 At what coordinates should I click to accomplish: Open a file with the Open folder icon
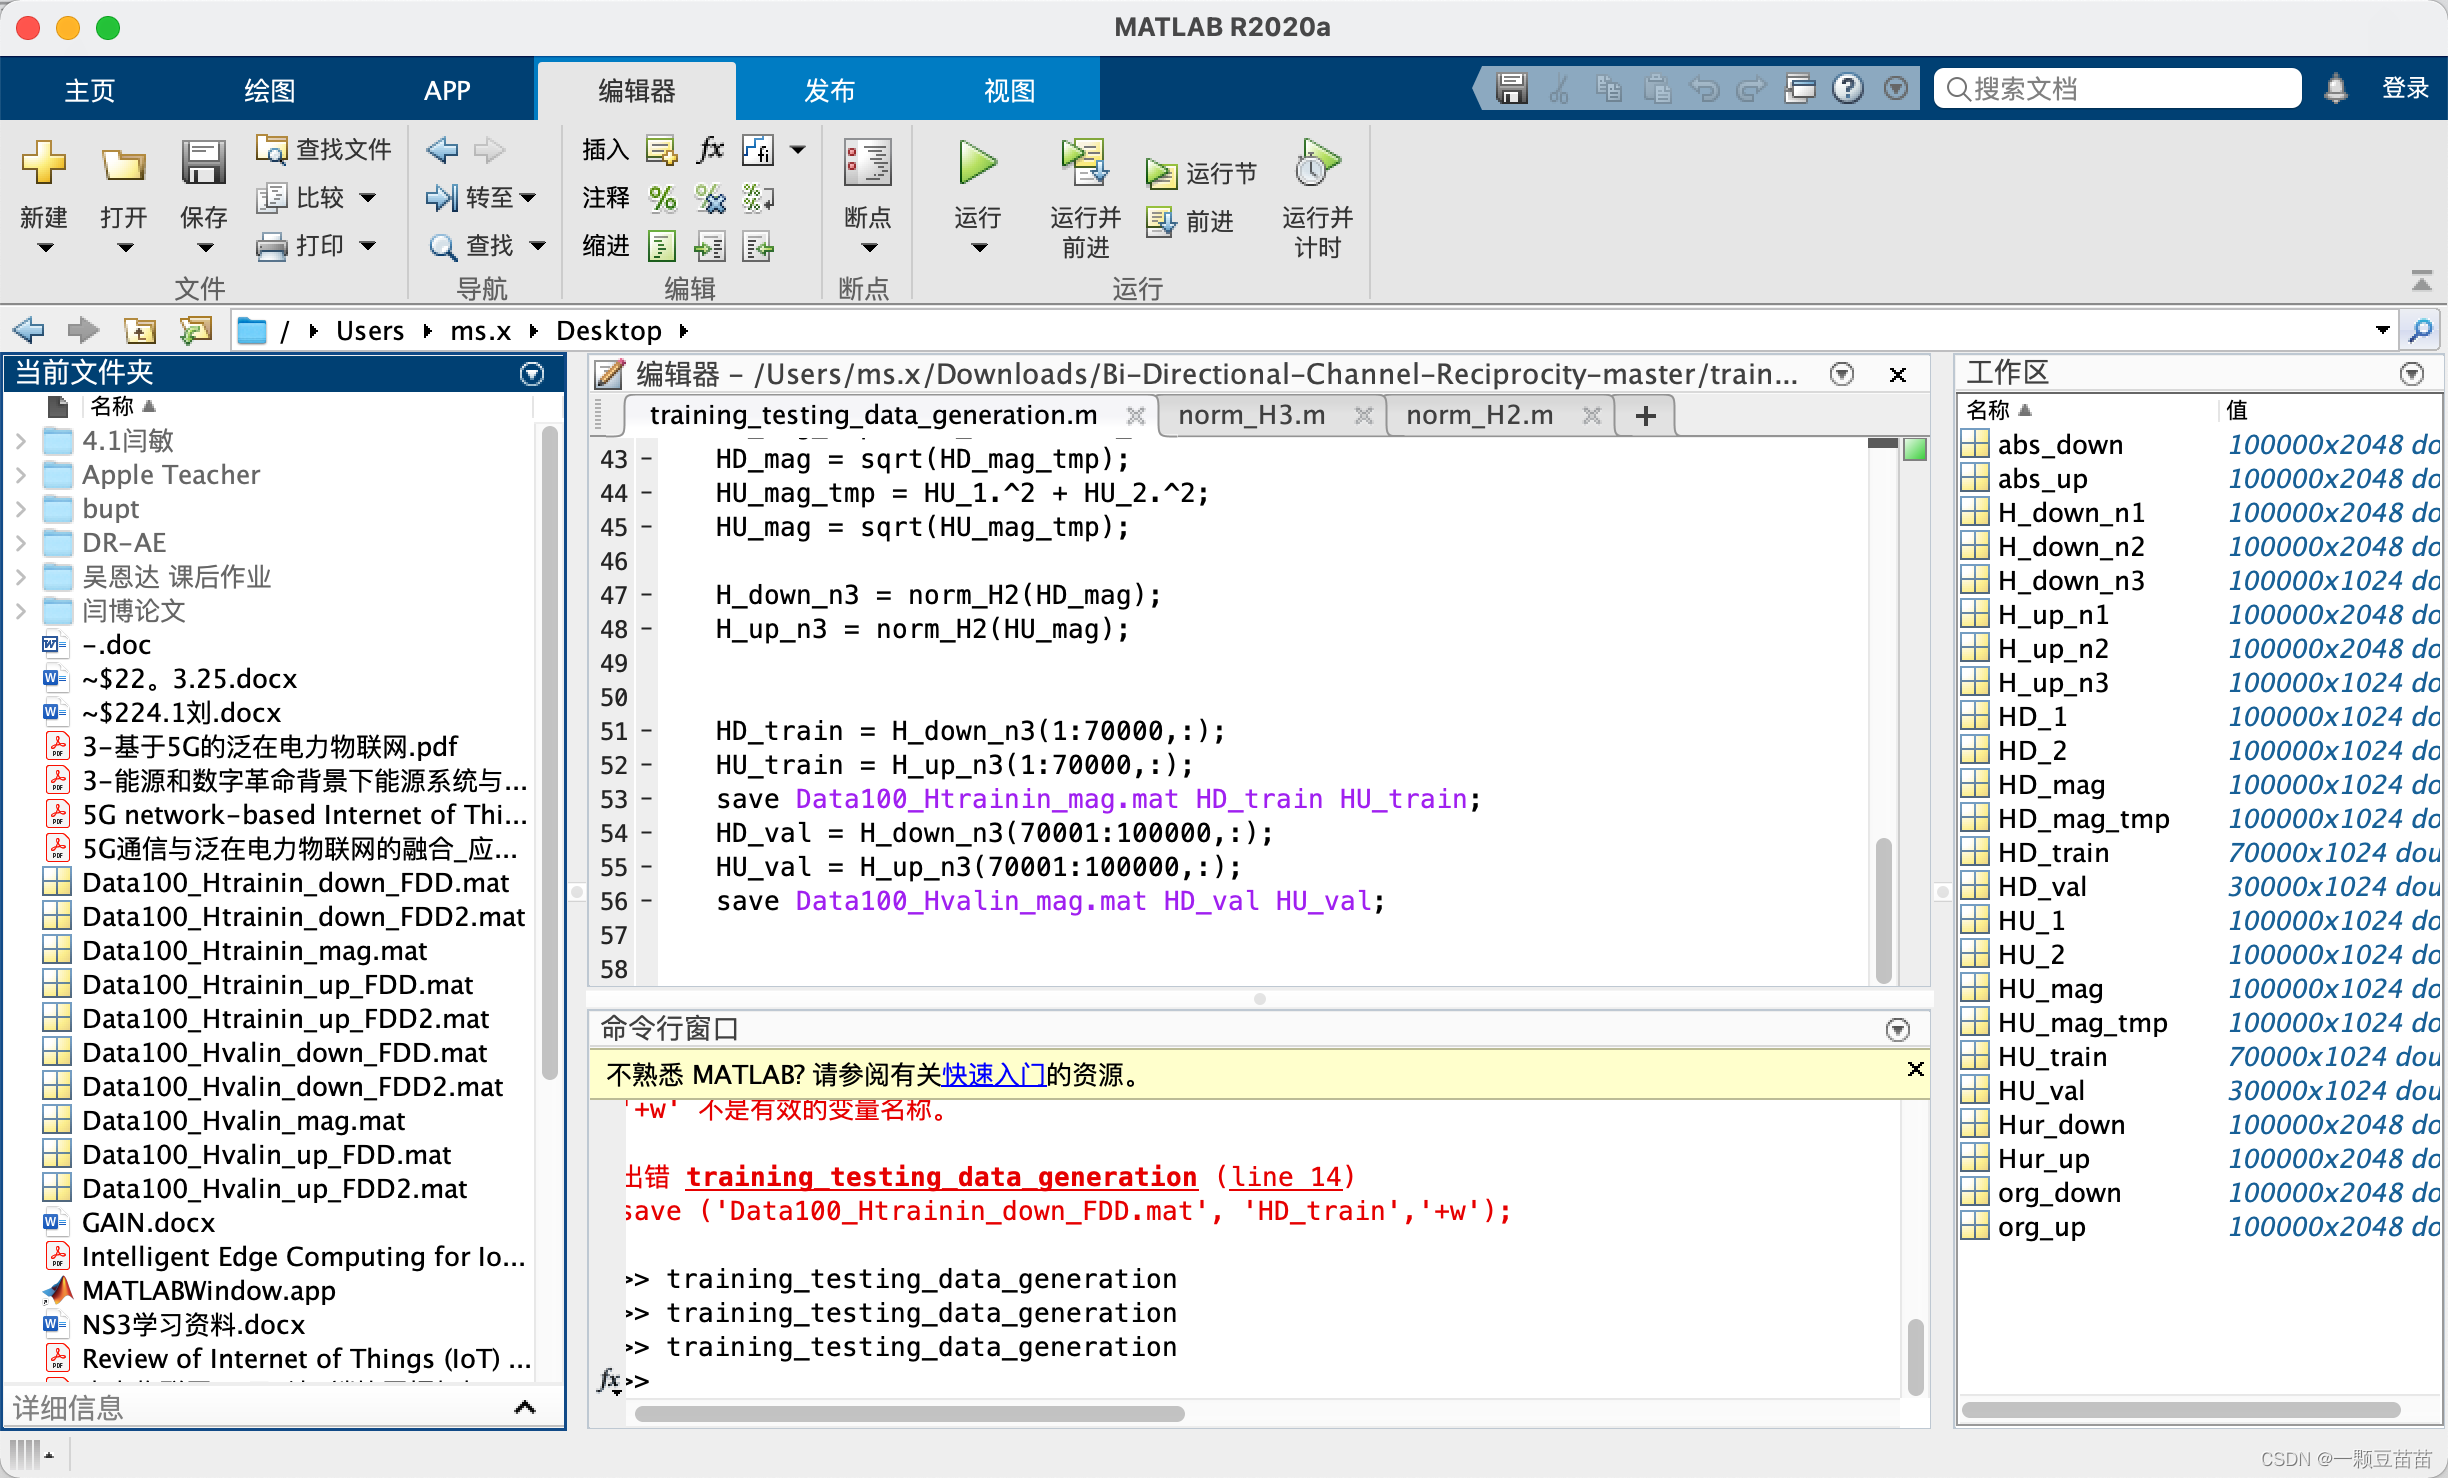pyautogui.click(x=123, y=164)
